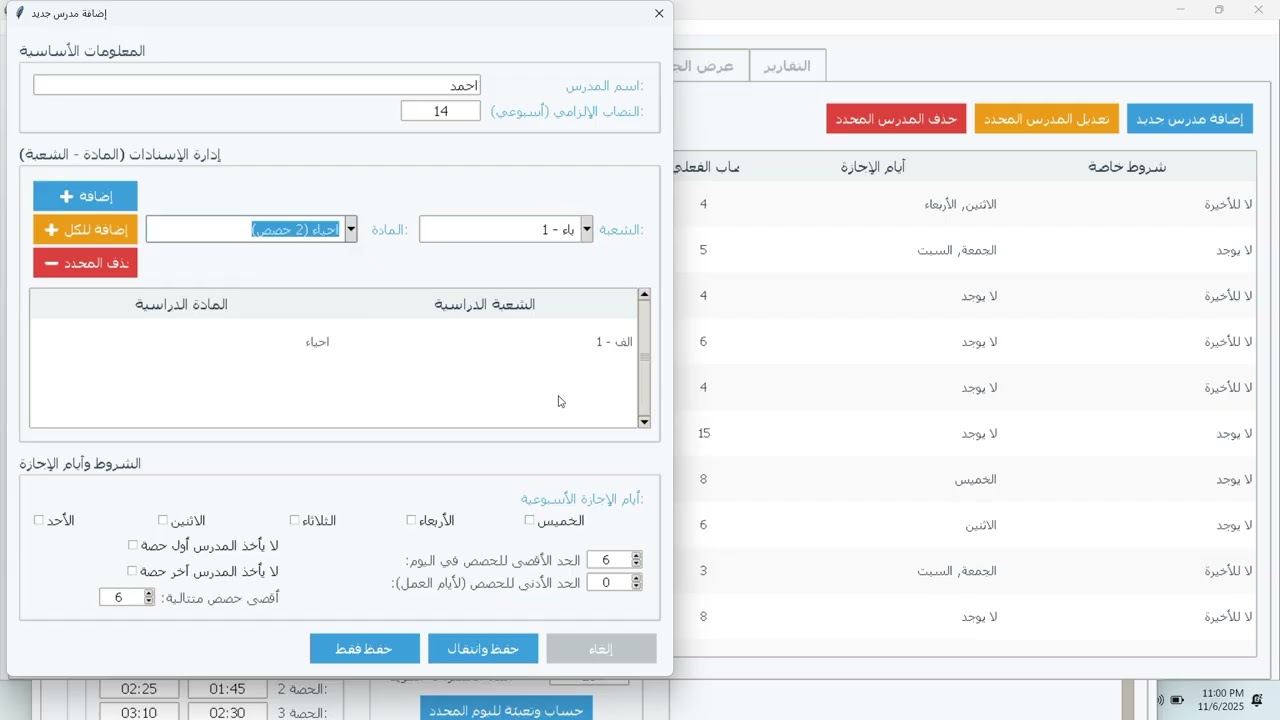Click the red حذف المحدد minus button in dialog
The width and height of the screenshot is (1280, 720).
(85, 263)
